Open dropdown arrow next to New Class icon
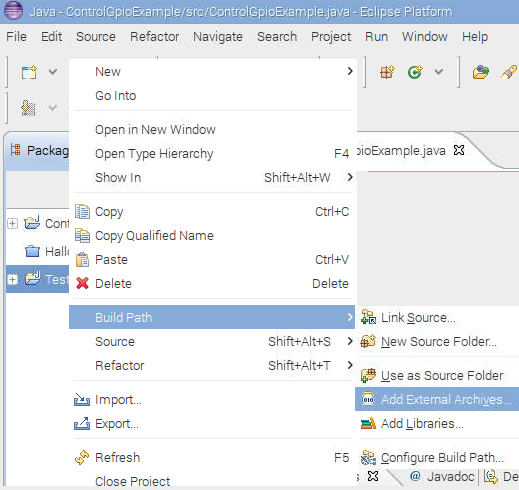The width and height of the screenshot is (519, 490). point(439,72)
